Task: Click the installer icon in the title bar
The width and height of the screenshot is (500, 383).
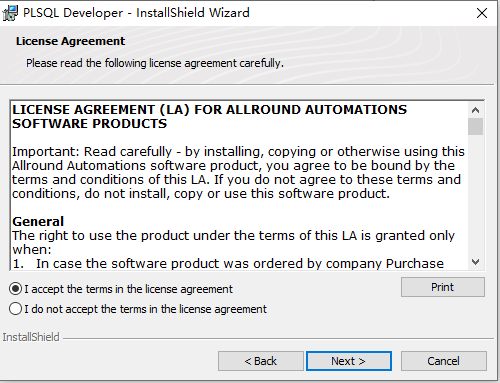Action: (x=10, y=13)
